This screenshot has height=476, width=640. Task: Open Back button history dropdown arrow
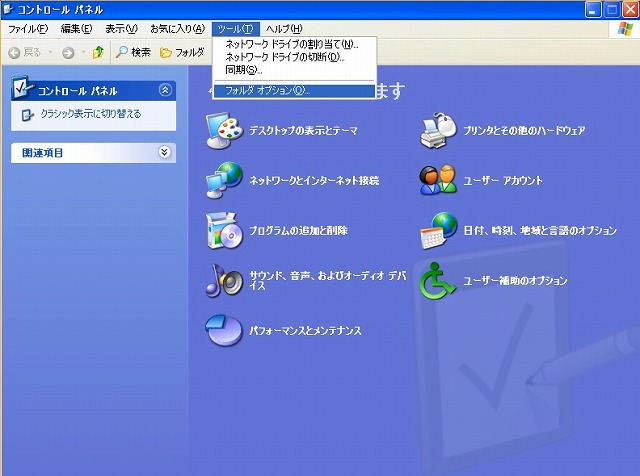50,52
